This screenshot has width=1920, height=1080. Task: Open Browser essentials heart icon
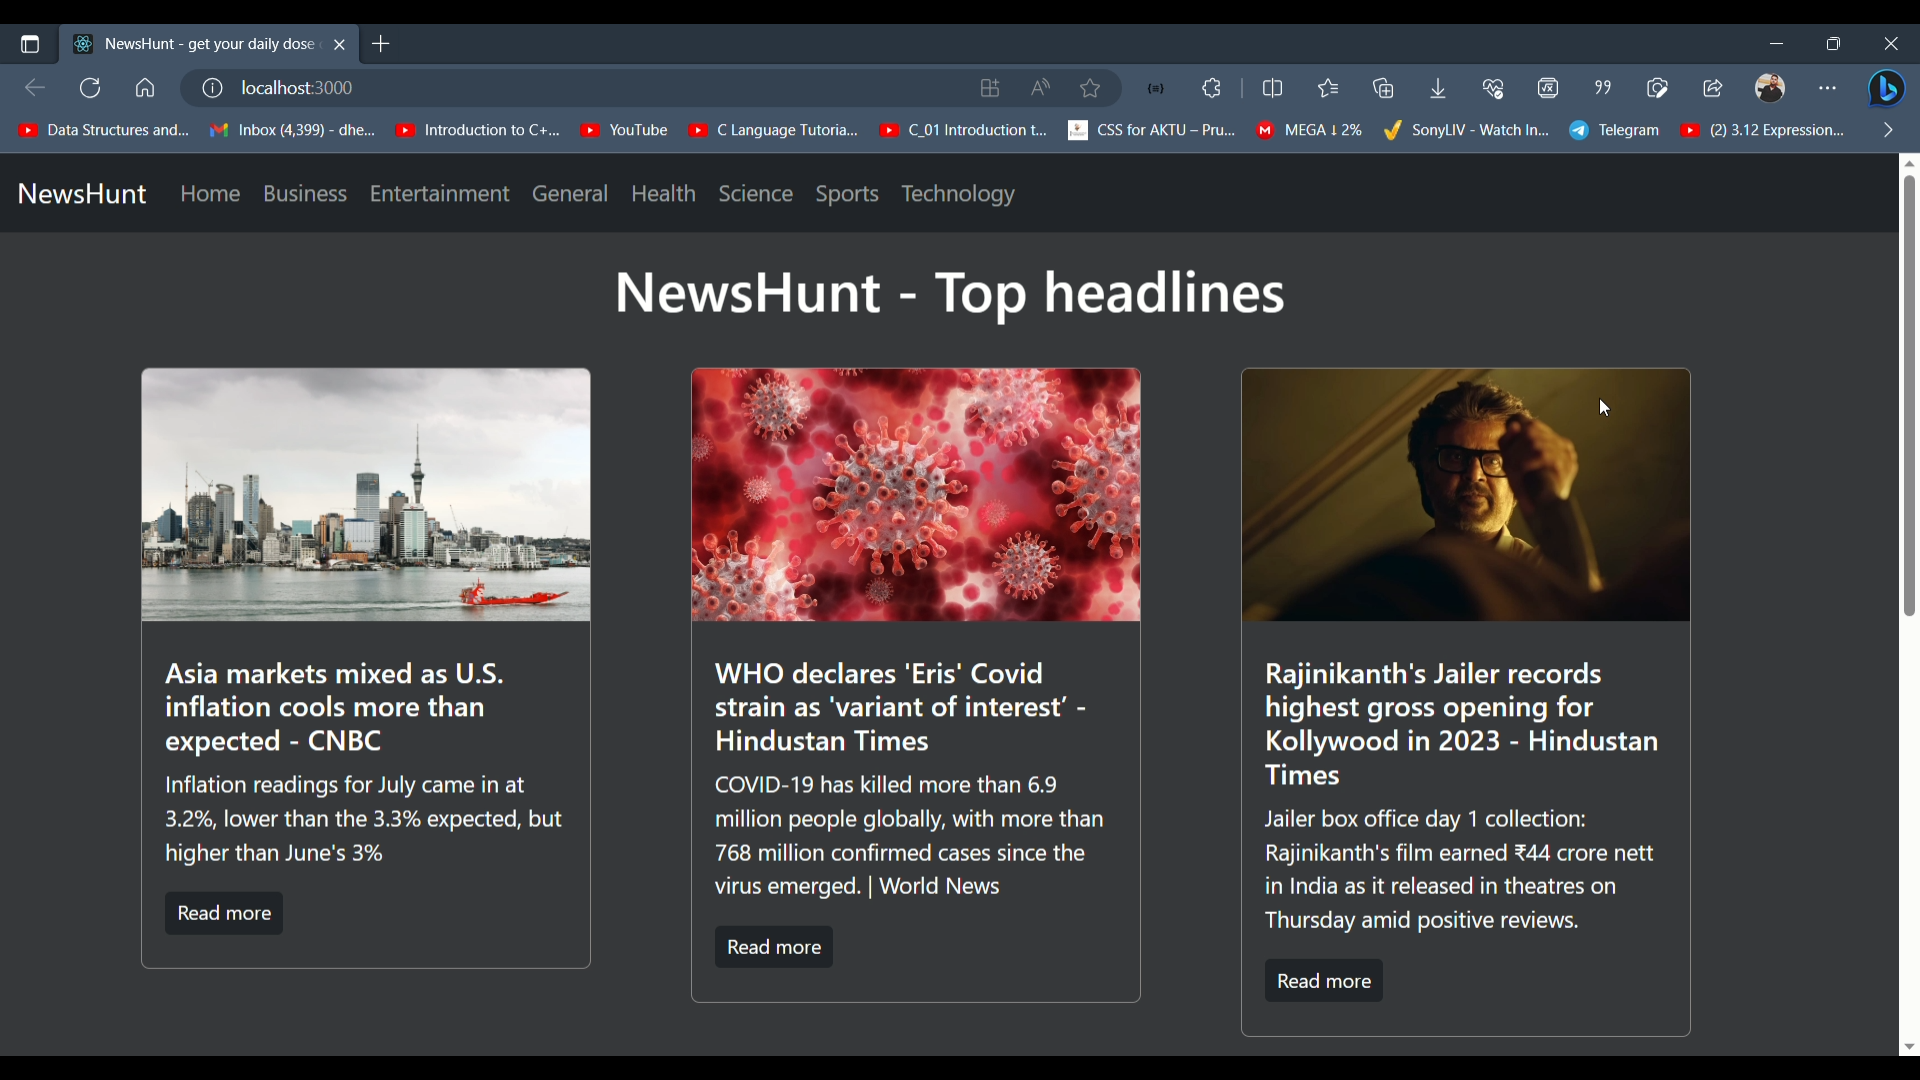1494,88
